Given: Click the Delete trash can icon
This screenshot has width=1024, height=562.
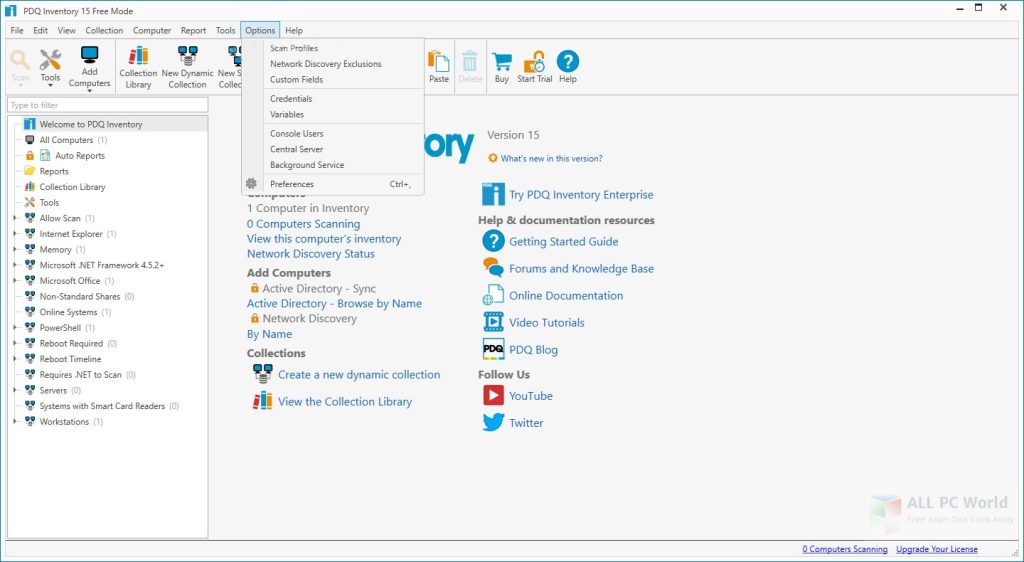Looking at the screenshot, I should coord(470,61).
